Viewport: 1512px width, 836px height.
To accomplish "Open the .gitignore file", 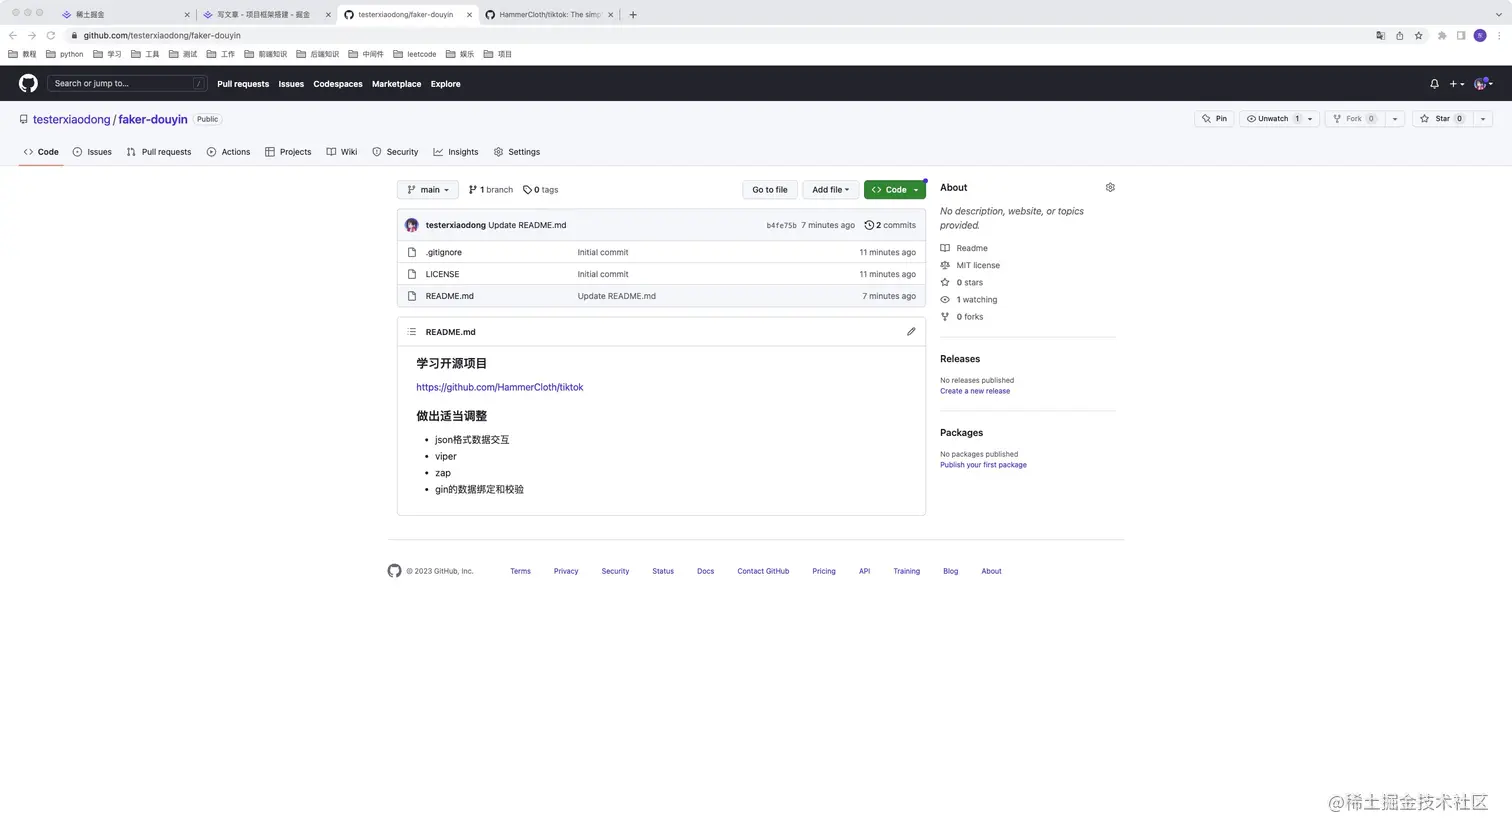I will [444, 252].
